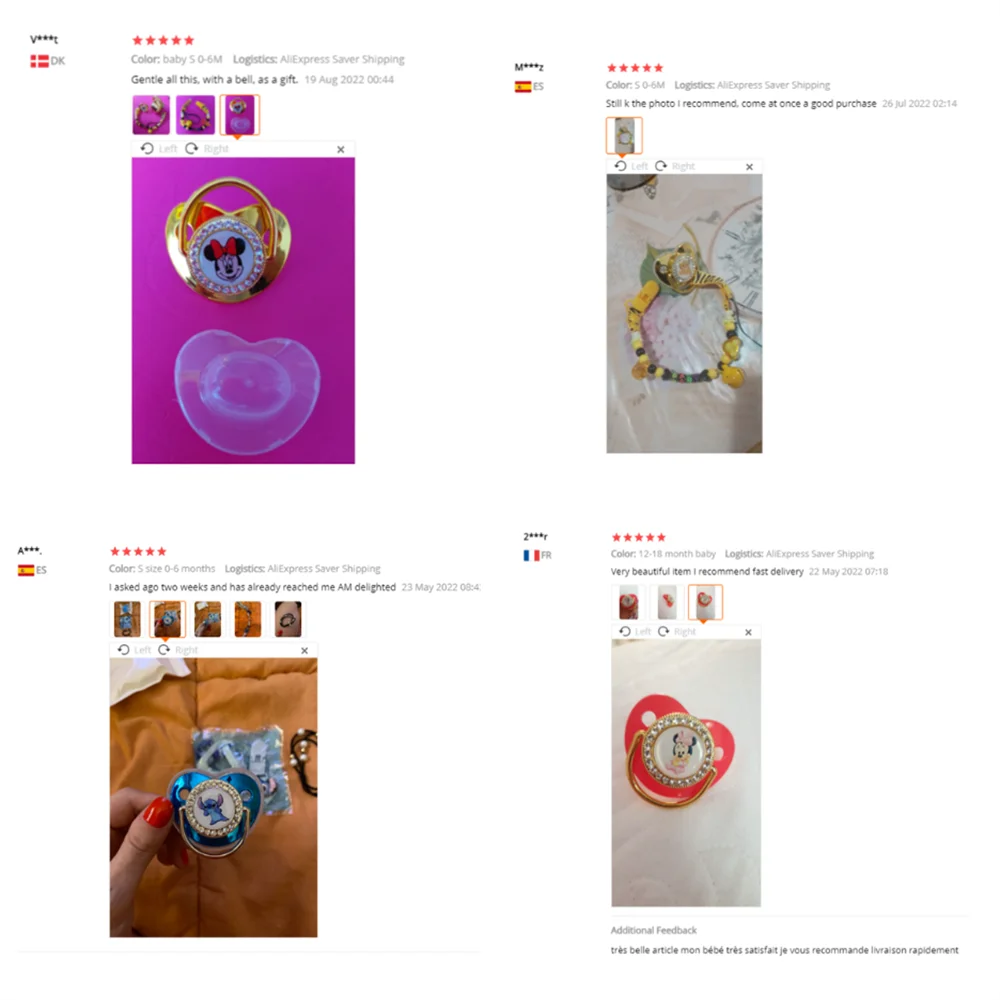Screen dimensions: 1000x1000
Task: Close the enlarged photo in V***t's review
Action: tap(341, 149)
